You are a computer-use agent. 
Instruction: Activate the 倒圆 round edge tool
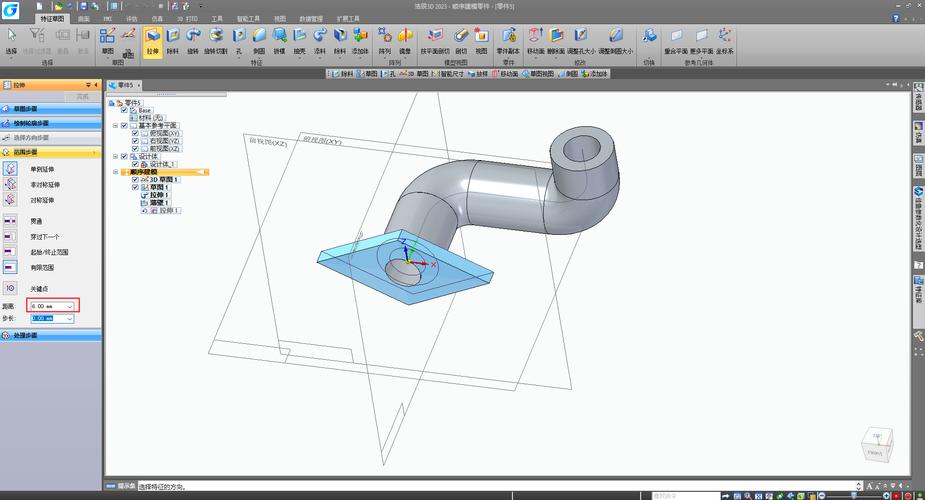click(260, 41)
